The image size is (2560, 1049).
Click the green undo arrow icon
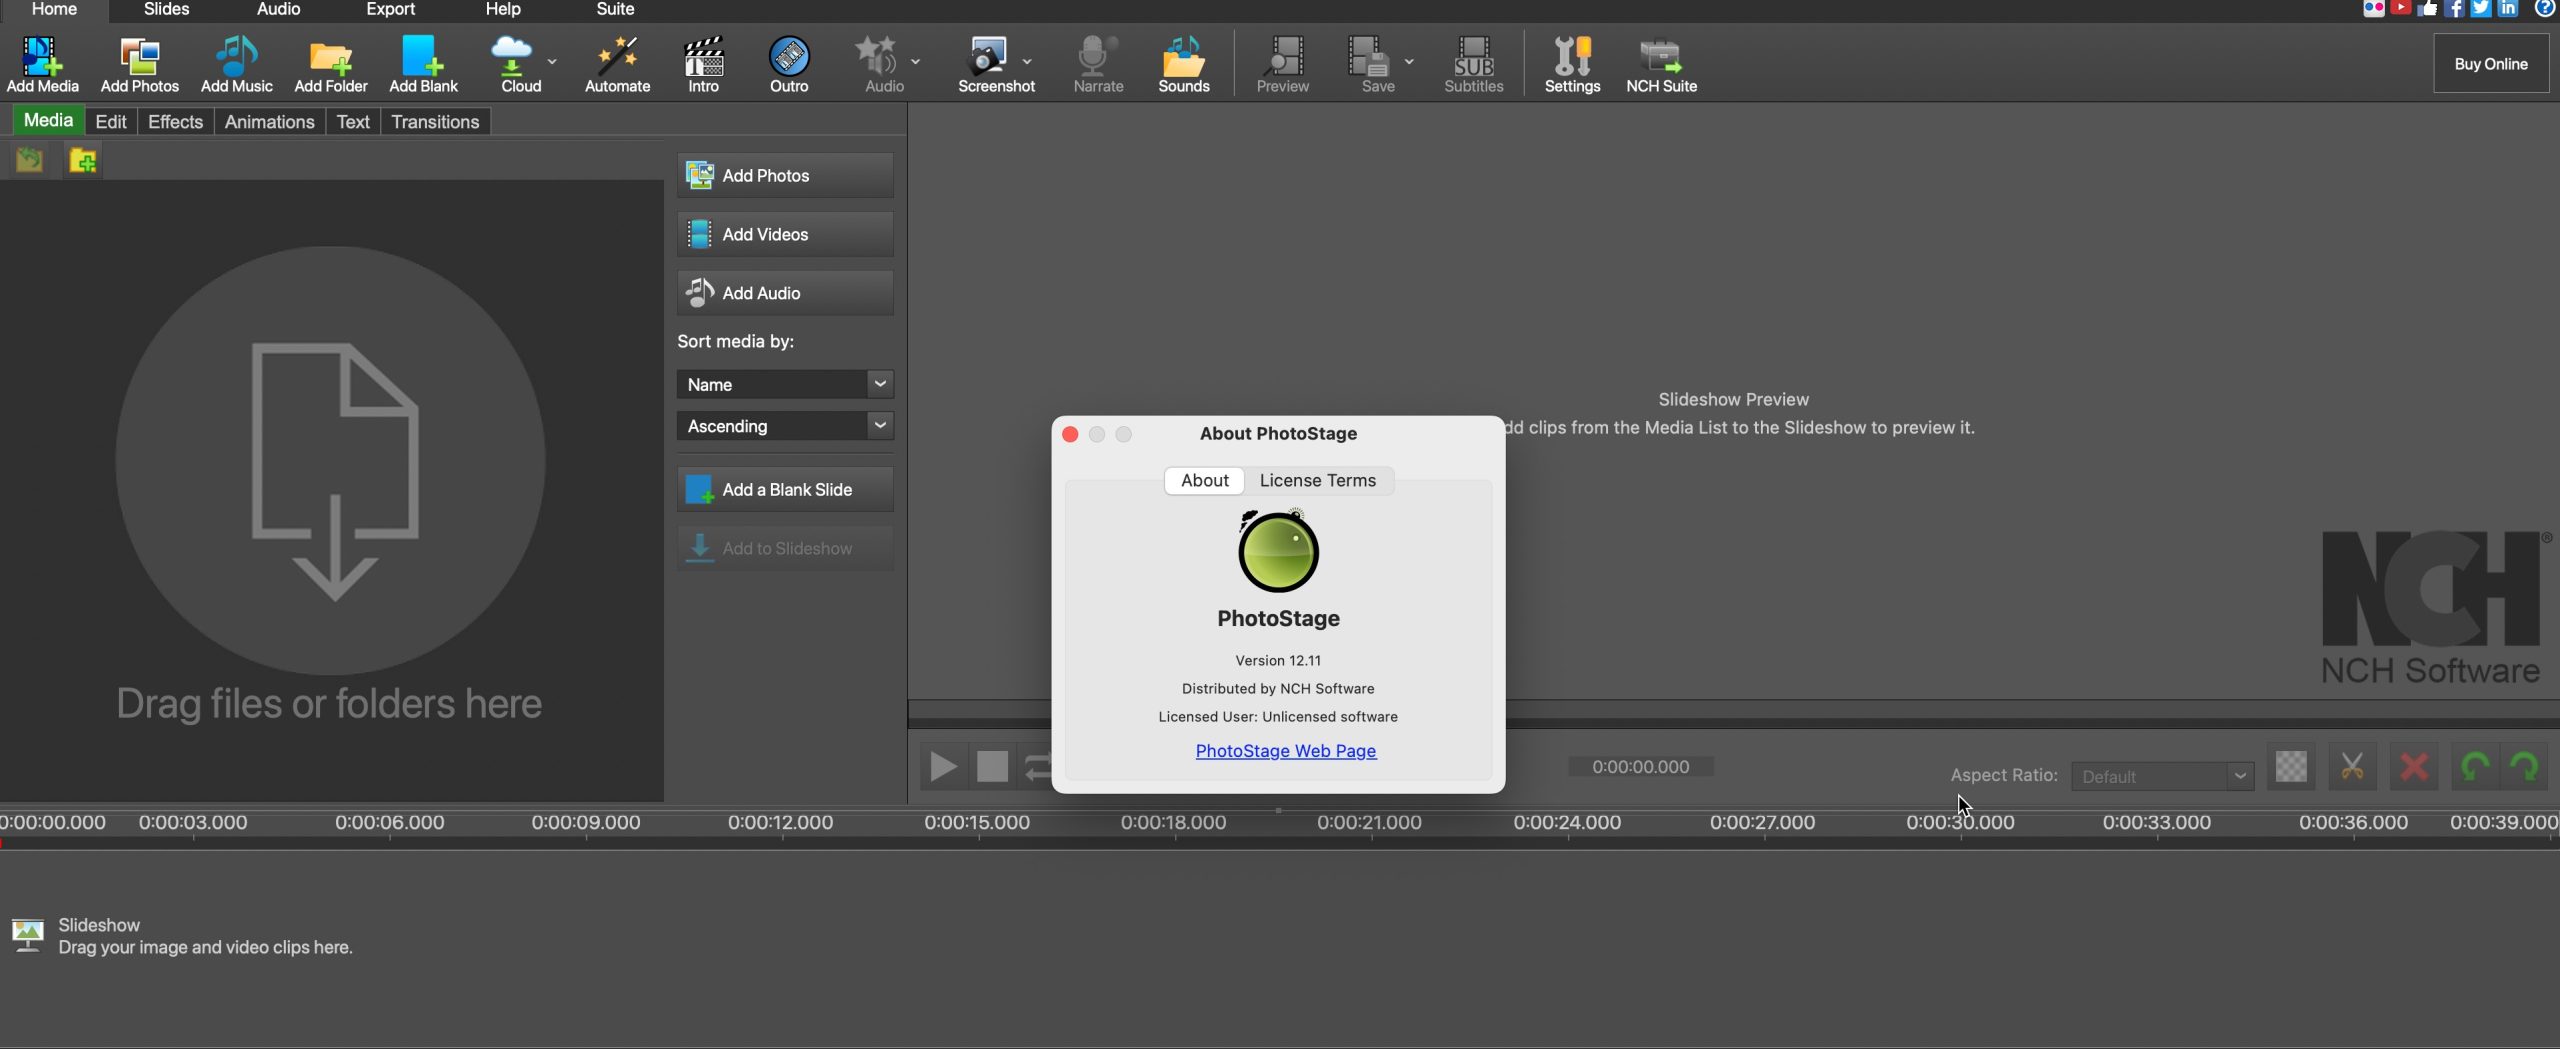pyautogui.click(x=2475, y=767)
